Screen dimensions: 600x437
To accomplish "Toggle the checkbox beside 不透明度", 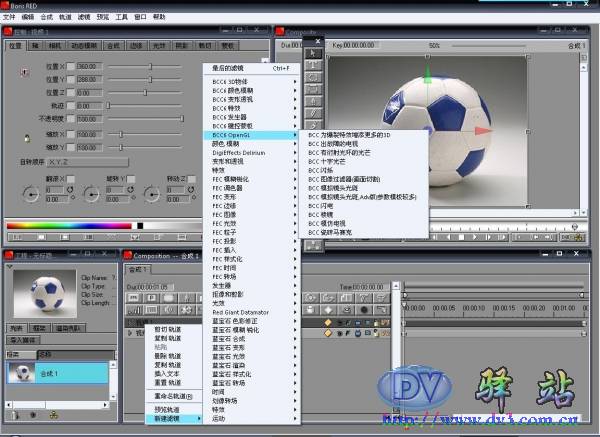I will pyautogui.click(x=71, y=119).
